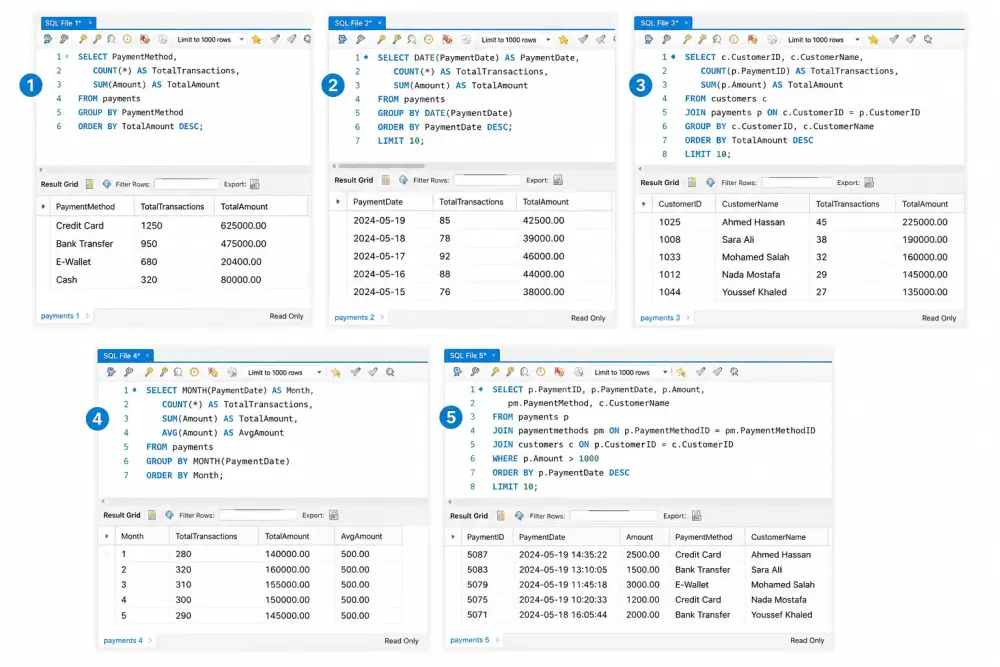Click the yellow star icon in SQL File 3 toolbar

(x=874, y=40)
